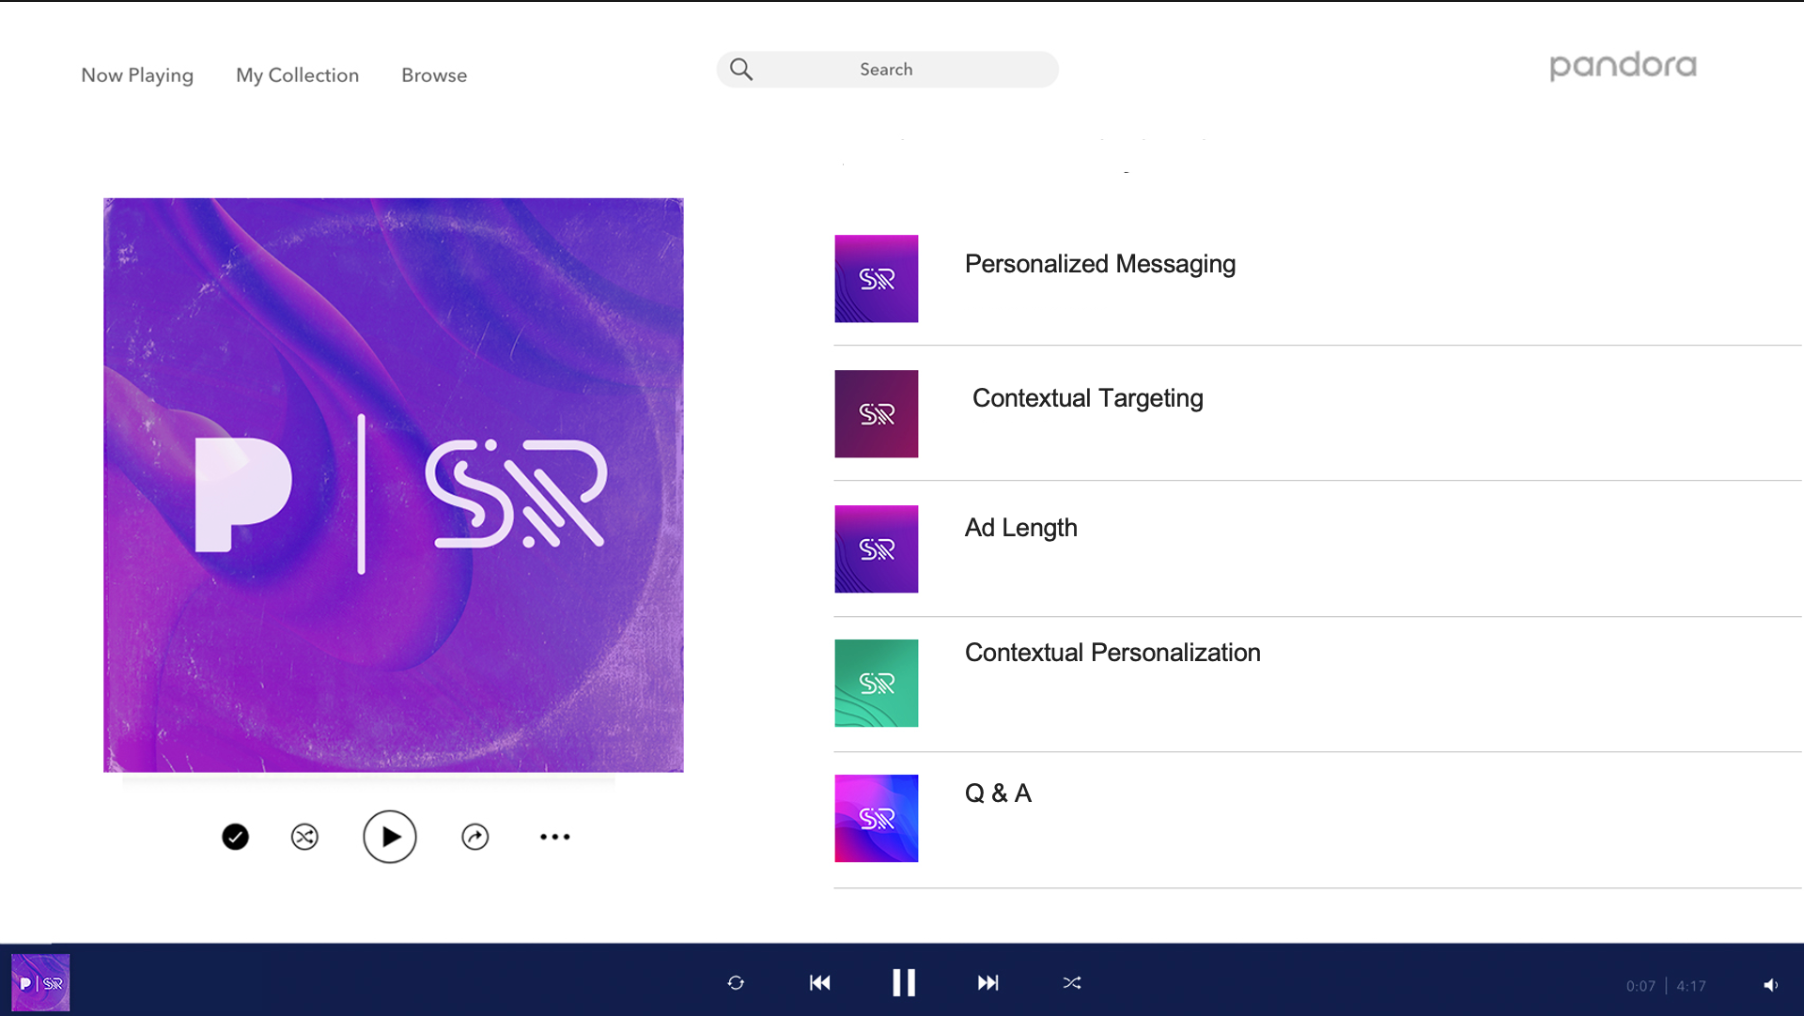Select the Personalized Messaging track title
Viewport: 1804px width, 1016px height.
1100,264
